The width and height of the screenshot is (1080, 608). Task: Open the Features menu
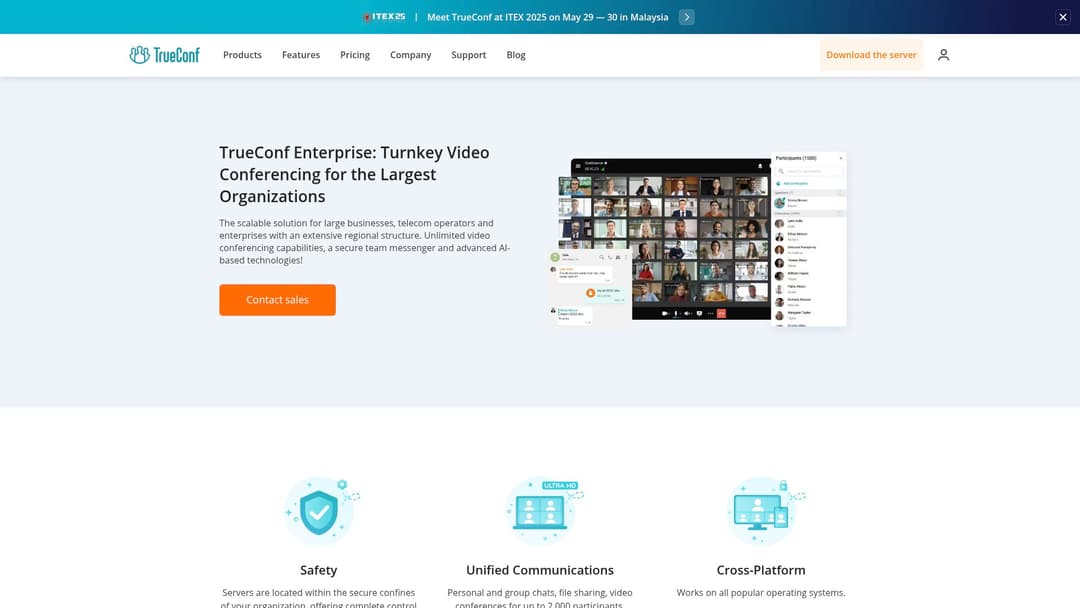tap(301, 55)
